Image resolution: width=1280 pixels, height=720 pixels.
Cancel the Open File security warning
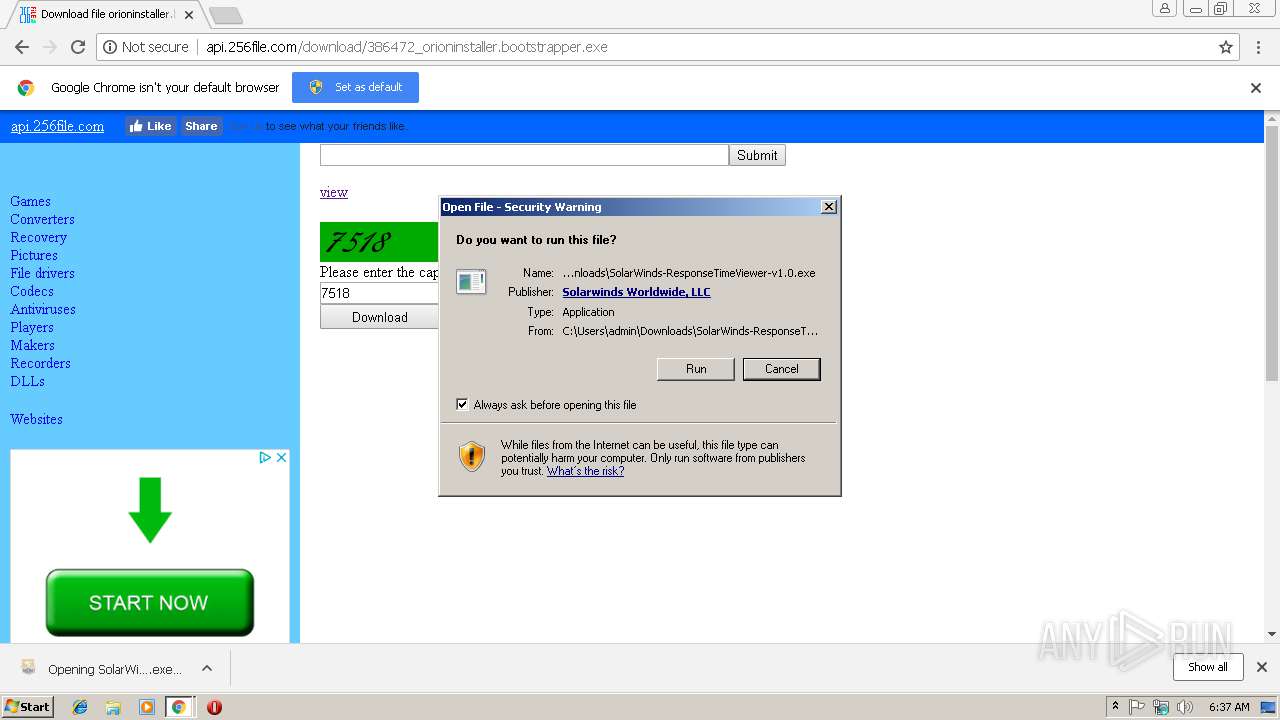782,369
